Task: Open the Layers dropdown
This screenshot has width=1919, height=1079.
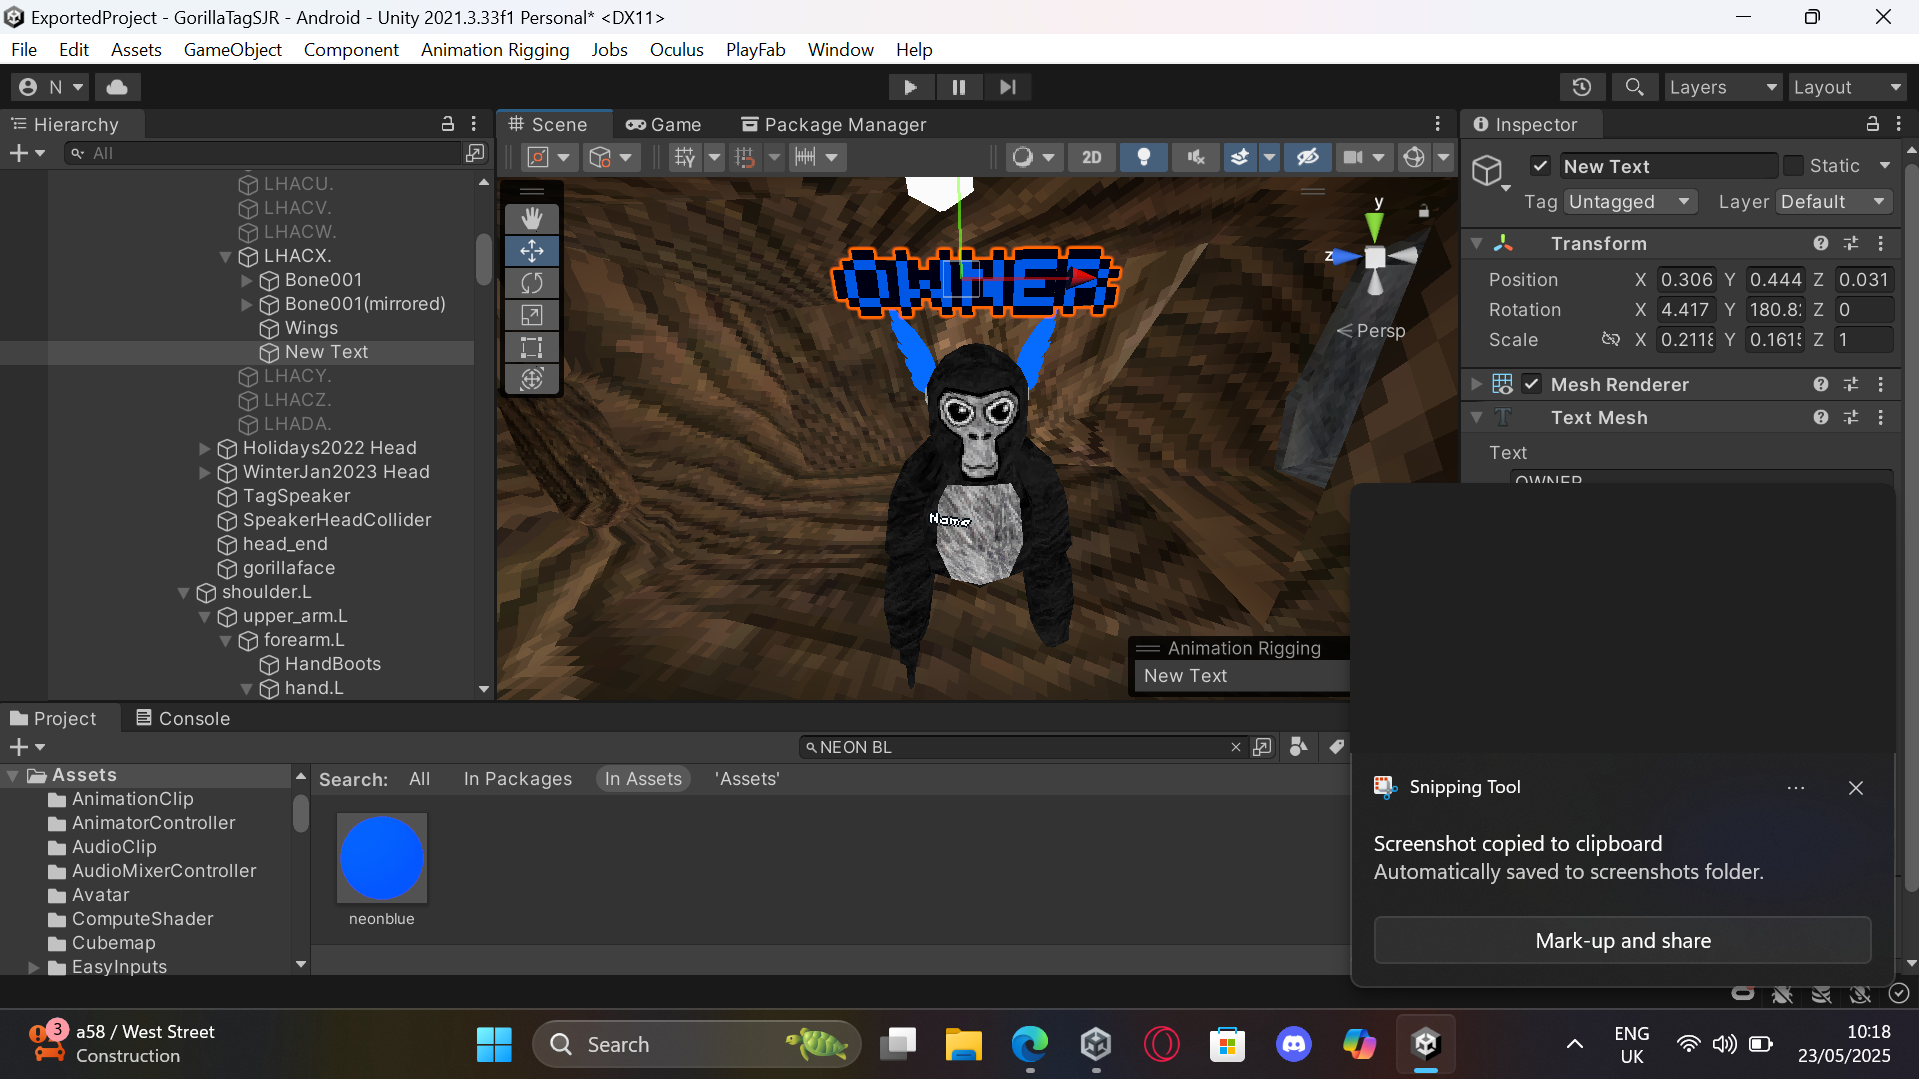Action: point(1723,87)
